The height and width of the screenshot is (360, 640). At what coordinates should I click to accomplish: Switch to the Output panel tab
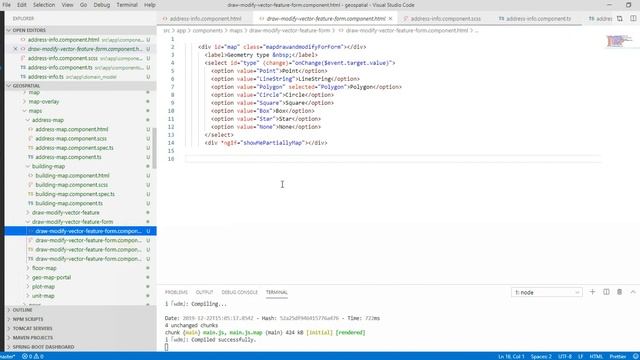(204, 292)
